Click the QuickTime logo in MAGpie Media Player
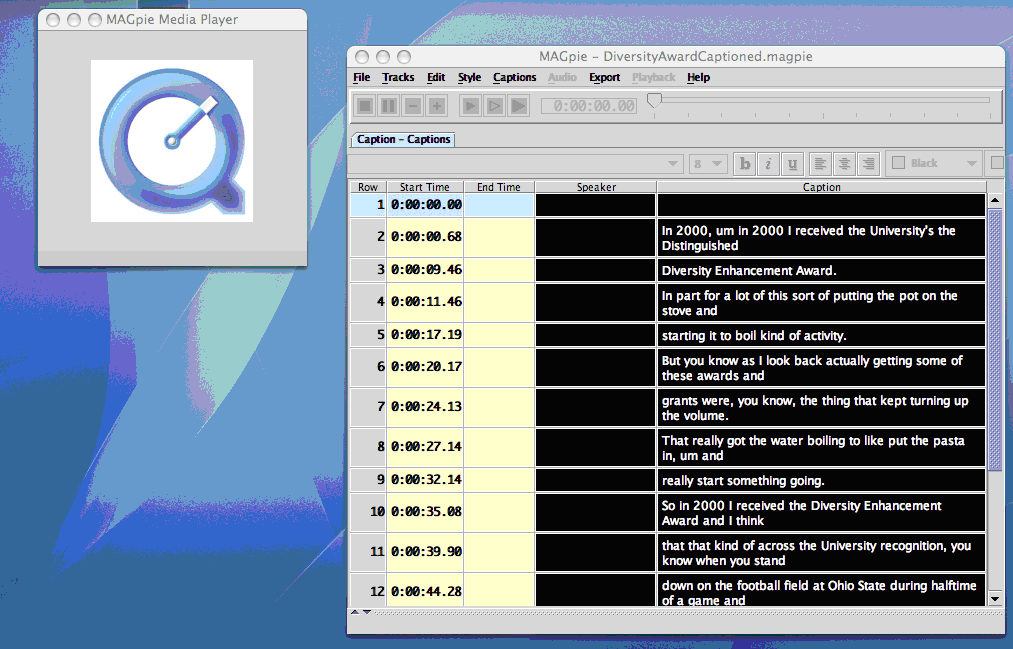Viewport: 1013px width, 649px height. (x=172, y=141)
